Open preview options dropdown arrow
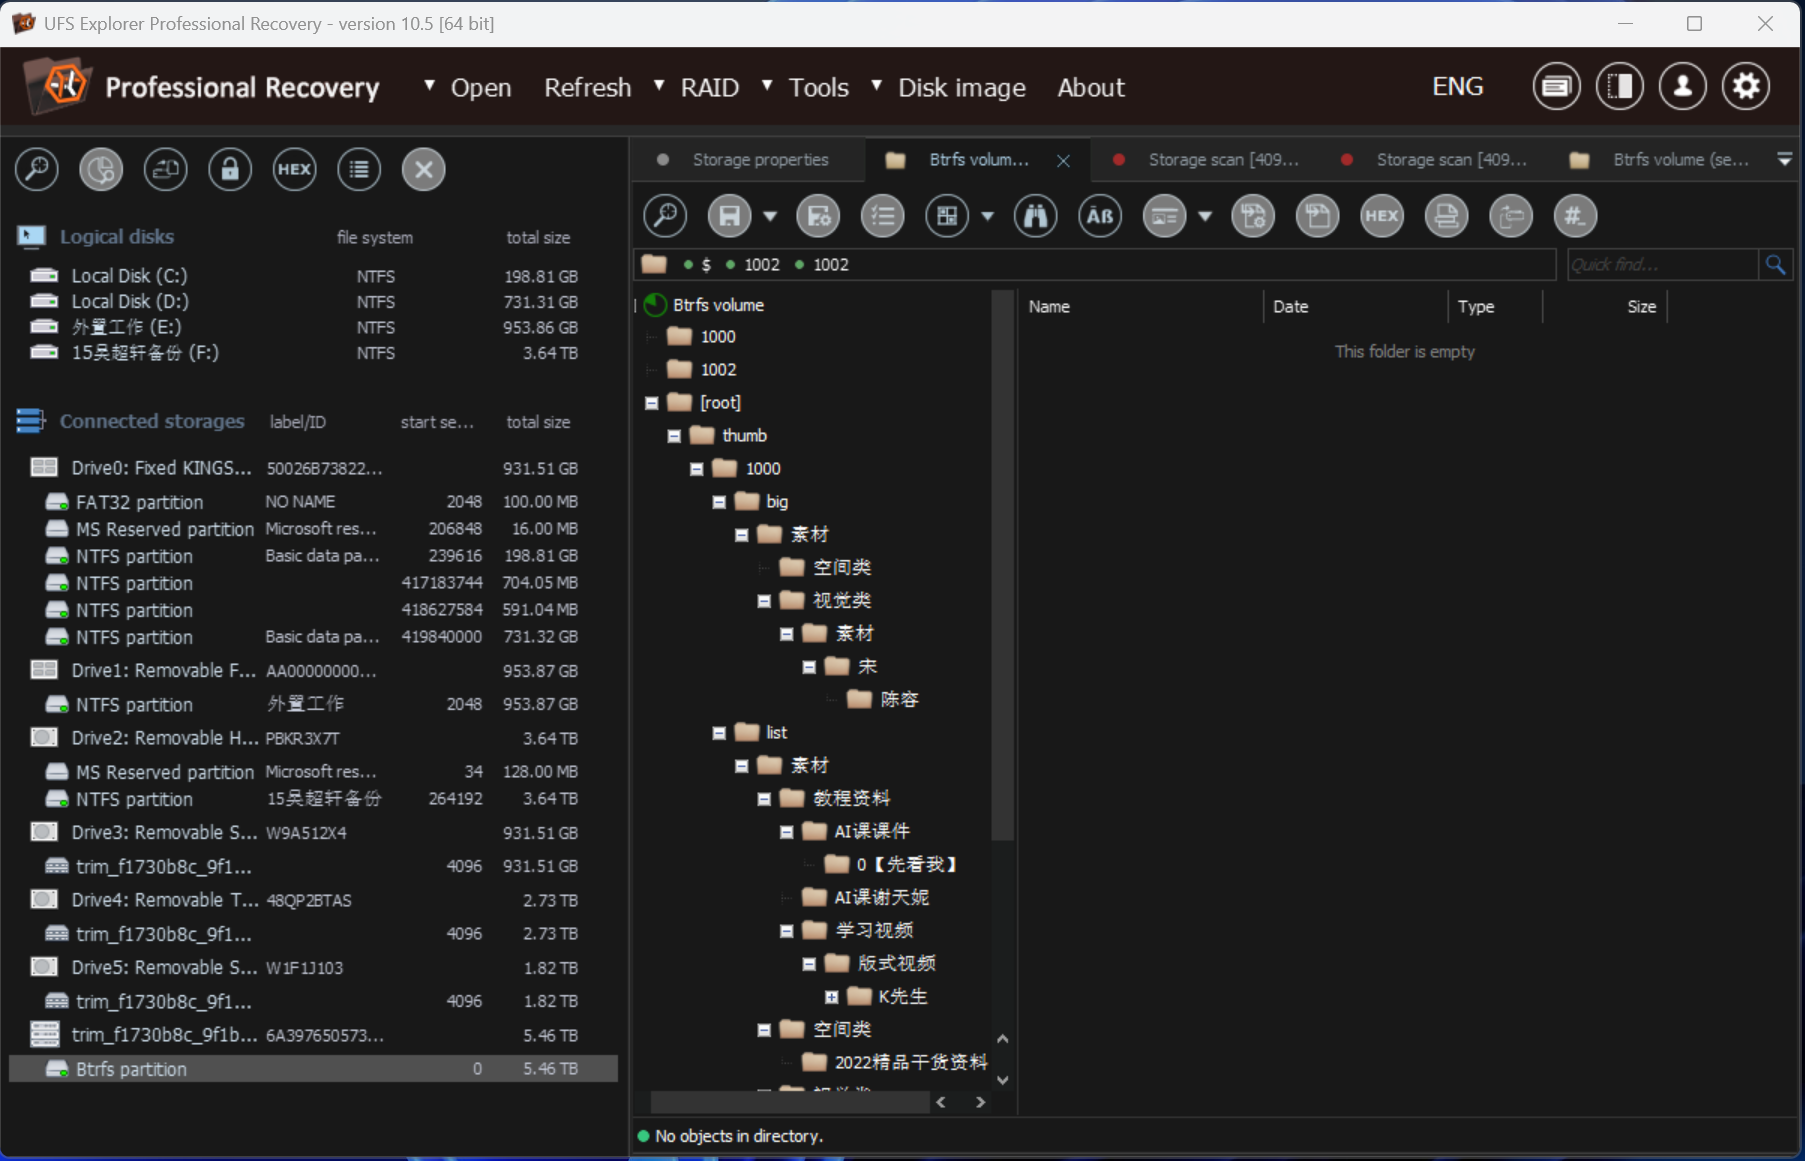Image resolution: width=1805 pixels, height=1161 pixels. [1205, 216]
